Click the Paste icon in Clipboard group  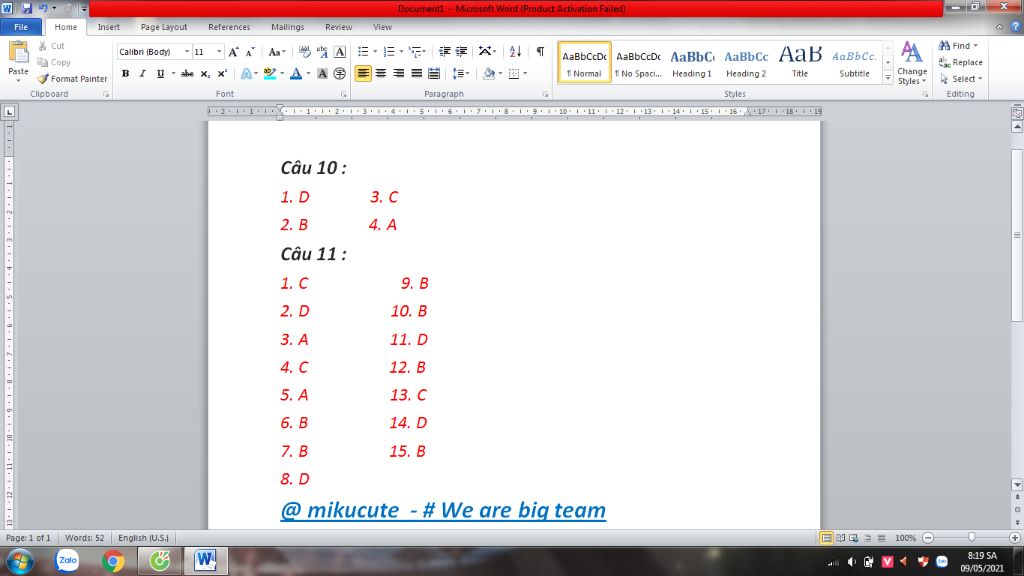click(18, 52)
